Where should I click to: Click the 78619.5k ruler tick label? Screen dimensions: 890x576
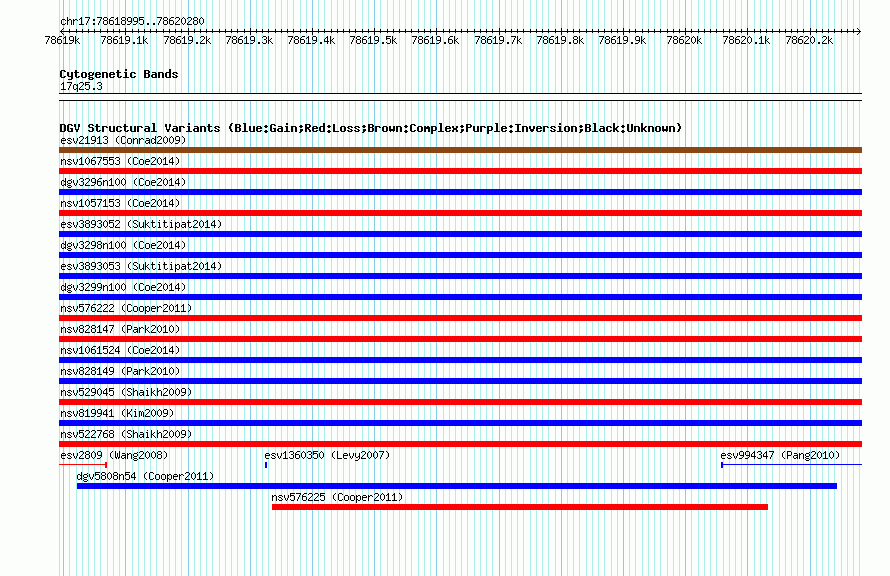pos(373,40)
